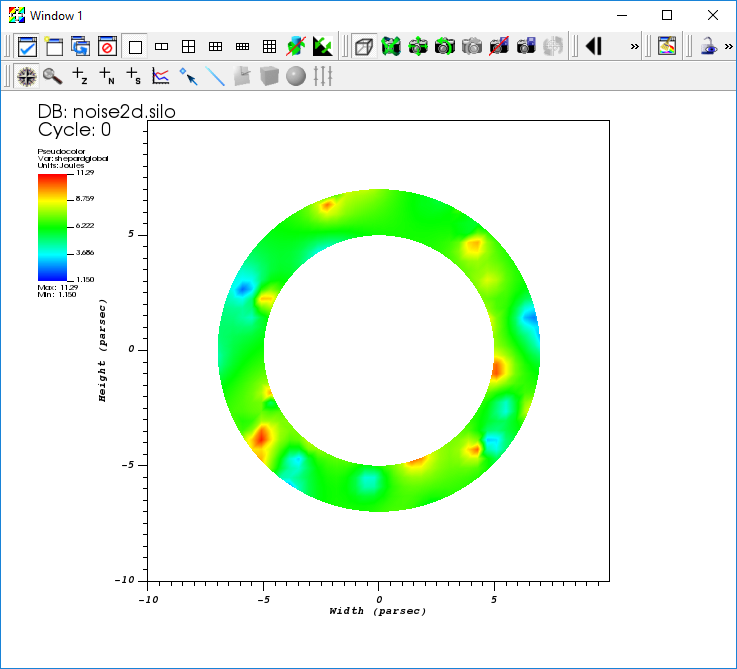
Task: Select the node pick tool +N
Action: 107,76
